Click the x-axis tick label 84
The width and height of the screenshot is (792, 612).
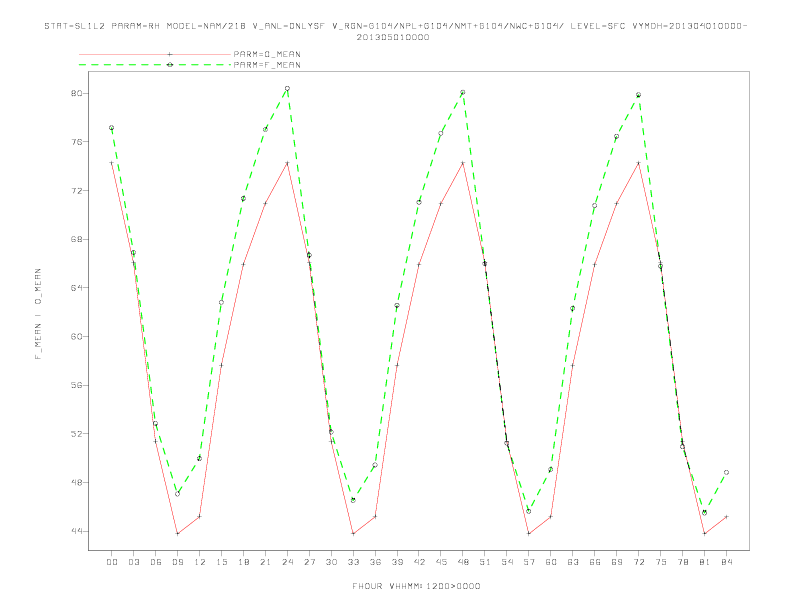(x=726, y=562)
